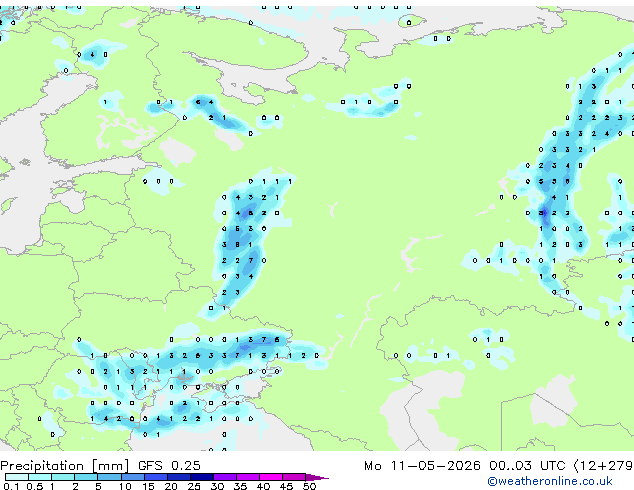Screen dimensions: 634x490
Task: Select the 25–30 mm navy legend swatch
Action: point(201,477)
